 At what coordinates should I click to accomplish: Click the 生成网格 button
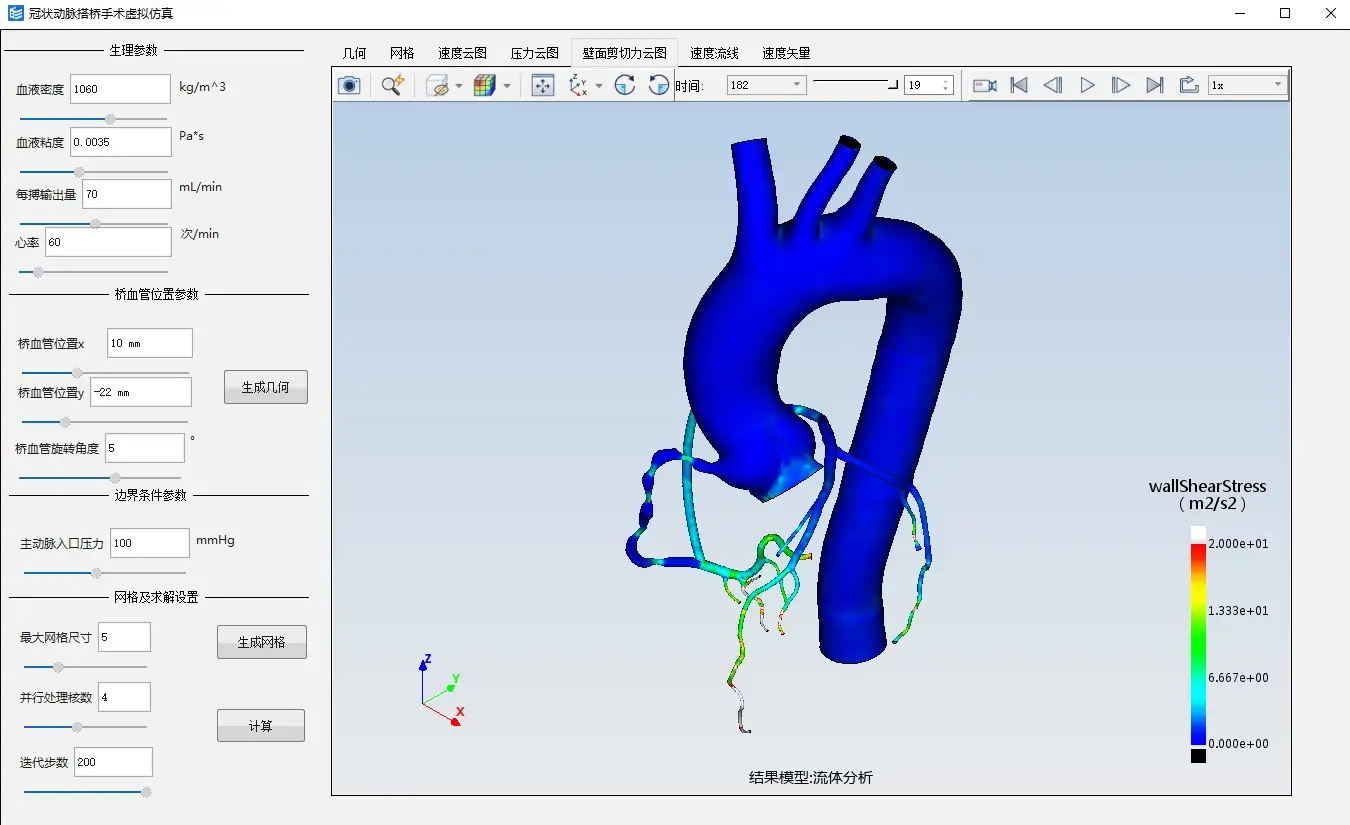pos(261,642)
